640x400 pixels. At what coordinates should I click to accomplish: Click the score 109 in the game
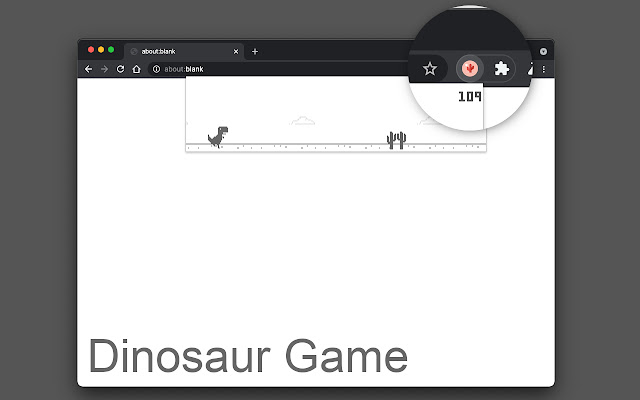(470, 97)
